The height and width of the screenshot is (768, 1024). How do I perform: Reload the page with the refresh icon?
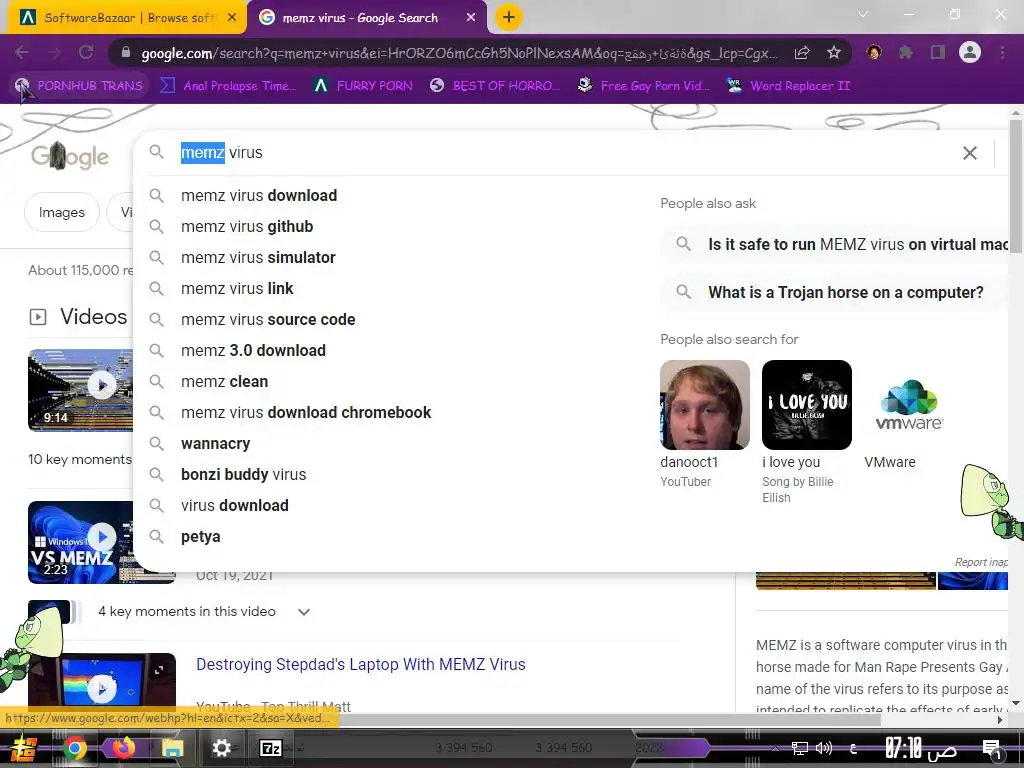[86, 52]
